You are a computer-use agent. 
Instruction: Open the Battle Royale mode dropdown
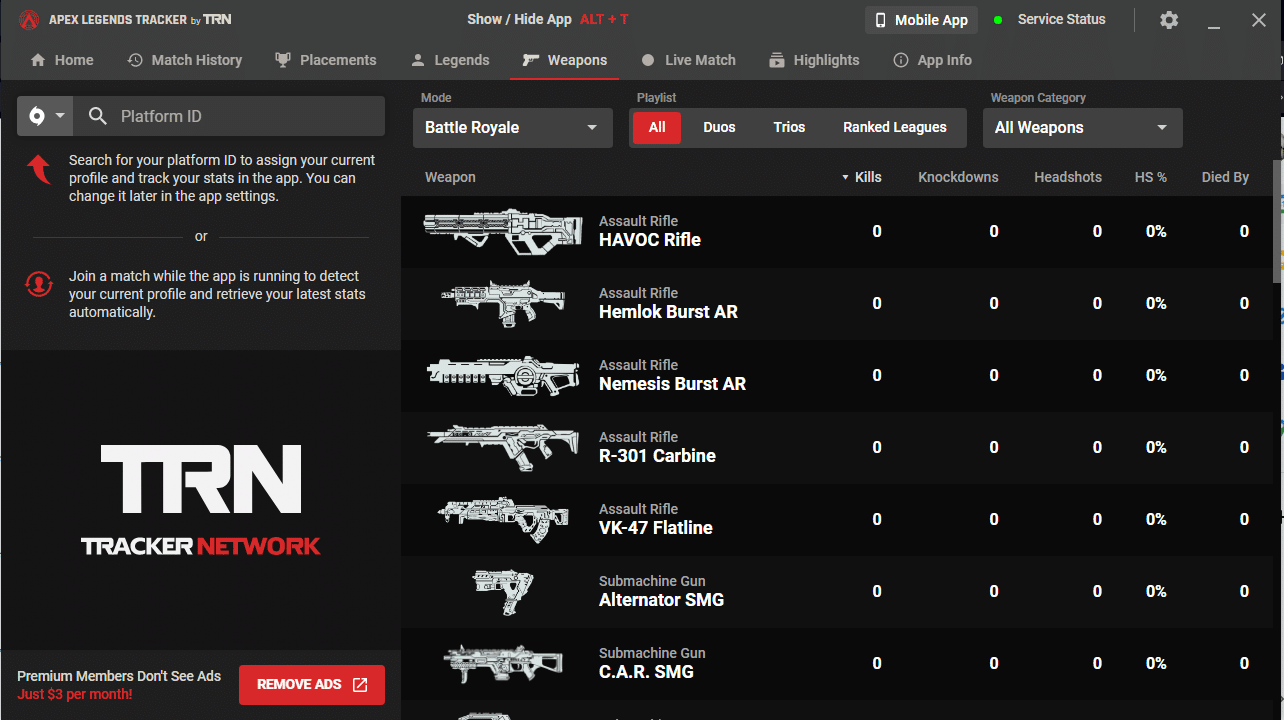click(512, 128)
